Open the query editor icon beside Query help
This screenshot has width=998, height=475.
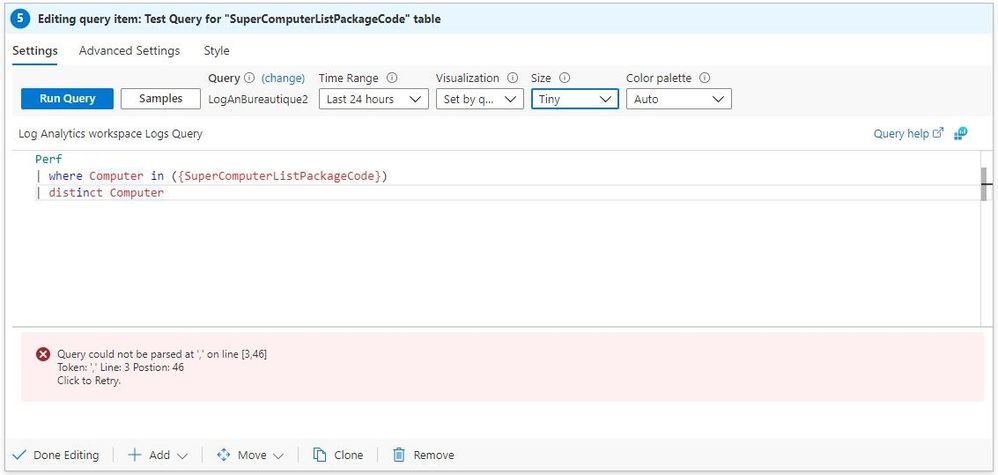coord(961,134)
